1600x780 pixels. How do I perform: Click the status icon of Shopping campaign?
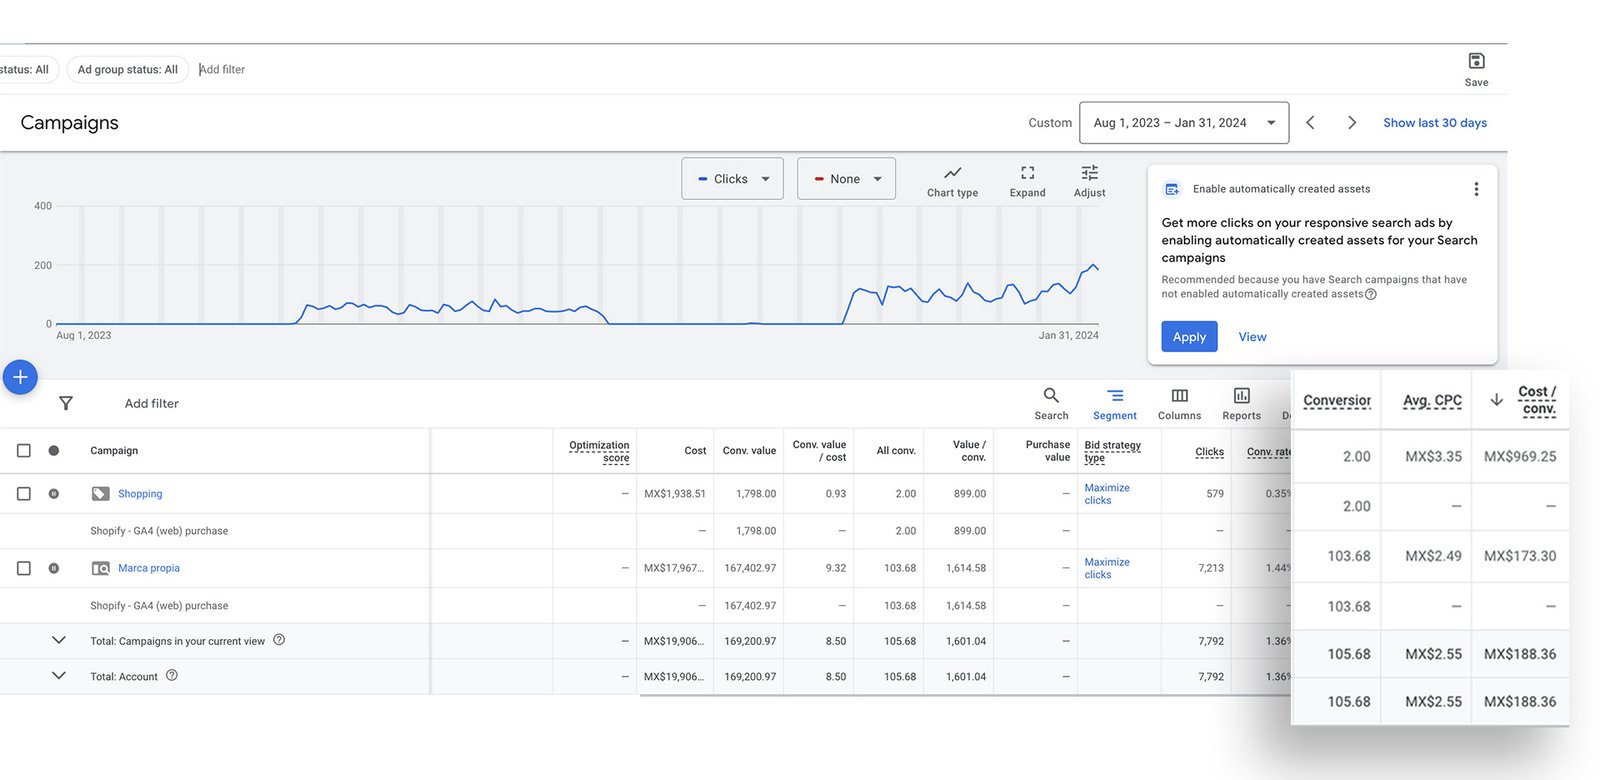click(54, 493)
